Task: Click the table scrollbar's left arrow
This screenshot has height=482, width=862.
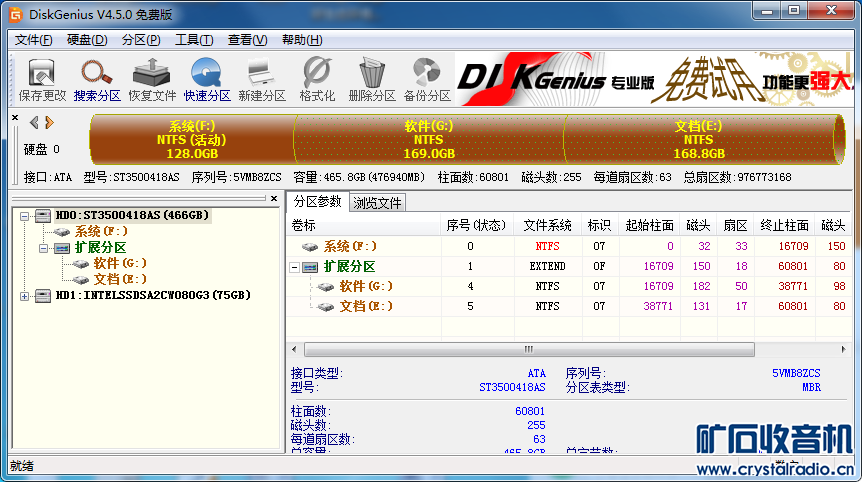Action: click(x=294, y=350)
